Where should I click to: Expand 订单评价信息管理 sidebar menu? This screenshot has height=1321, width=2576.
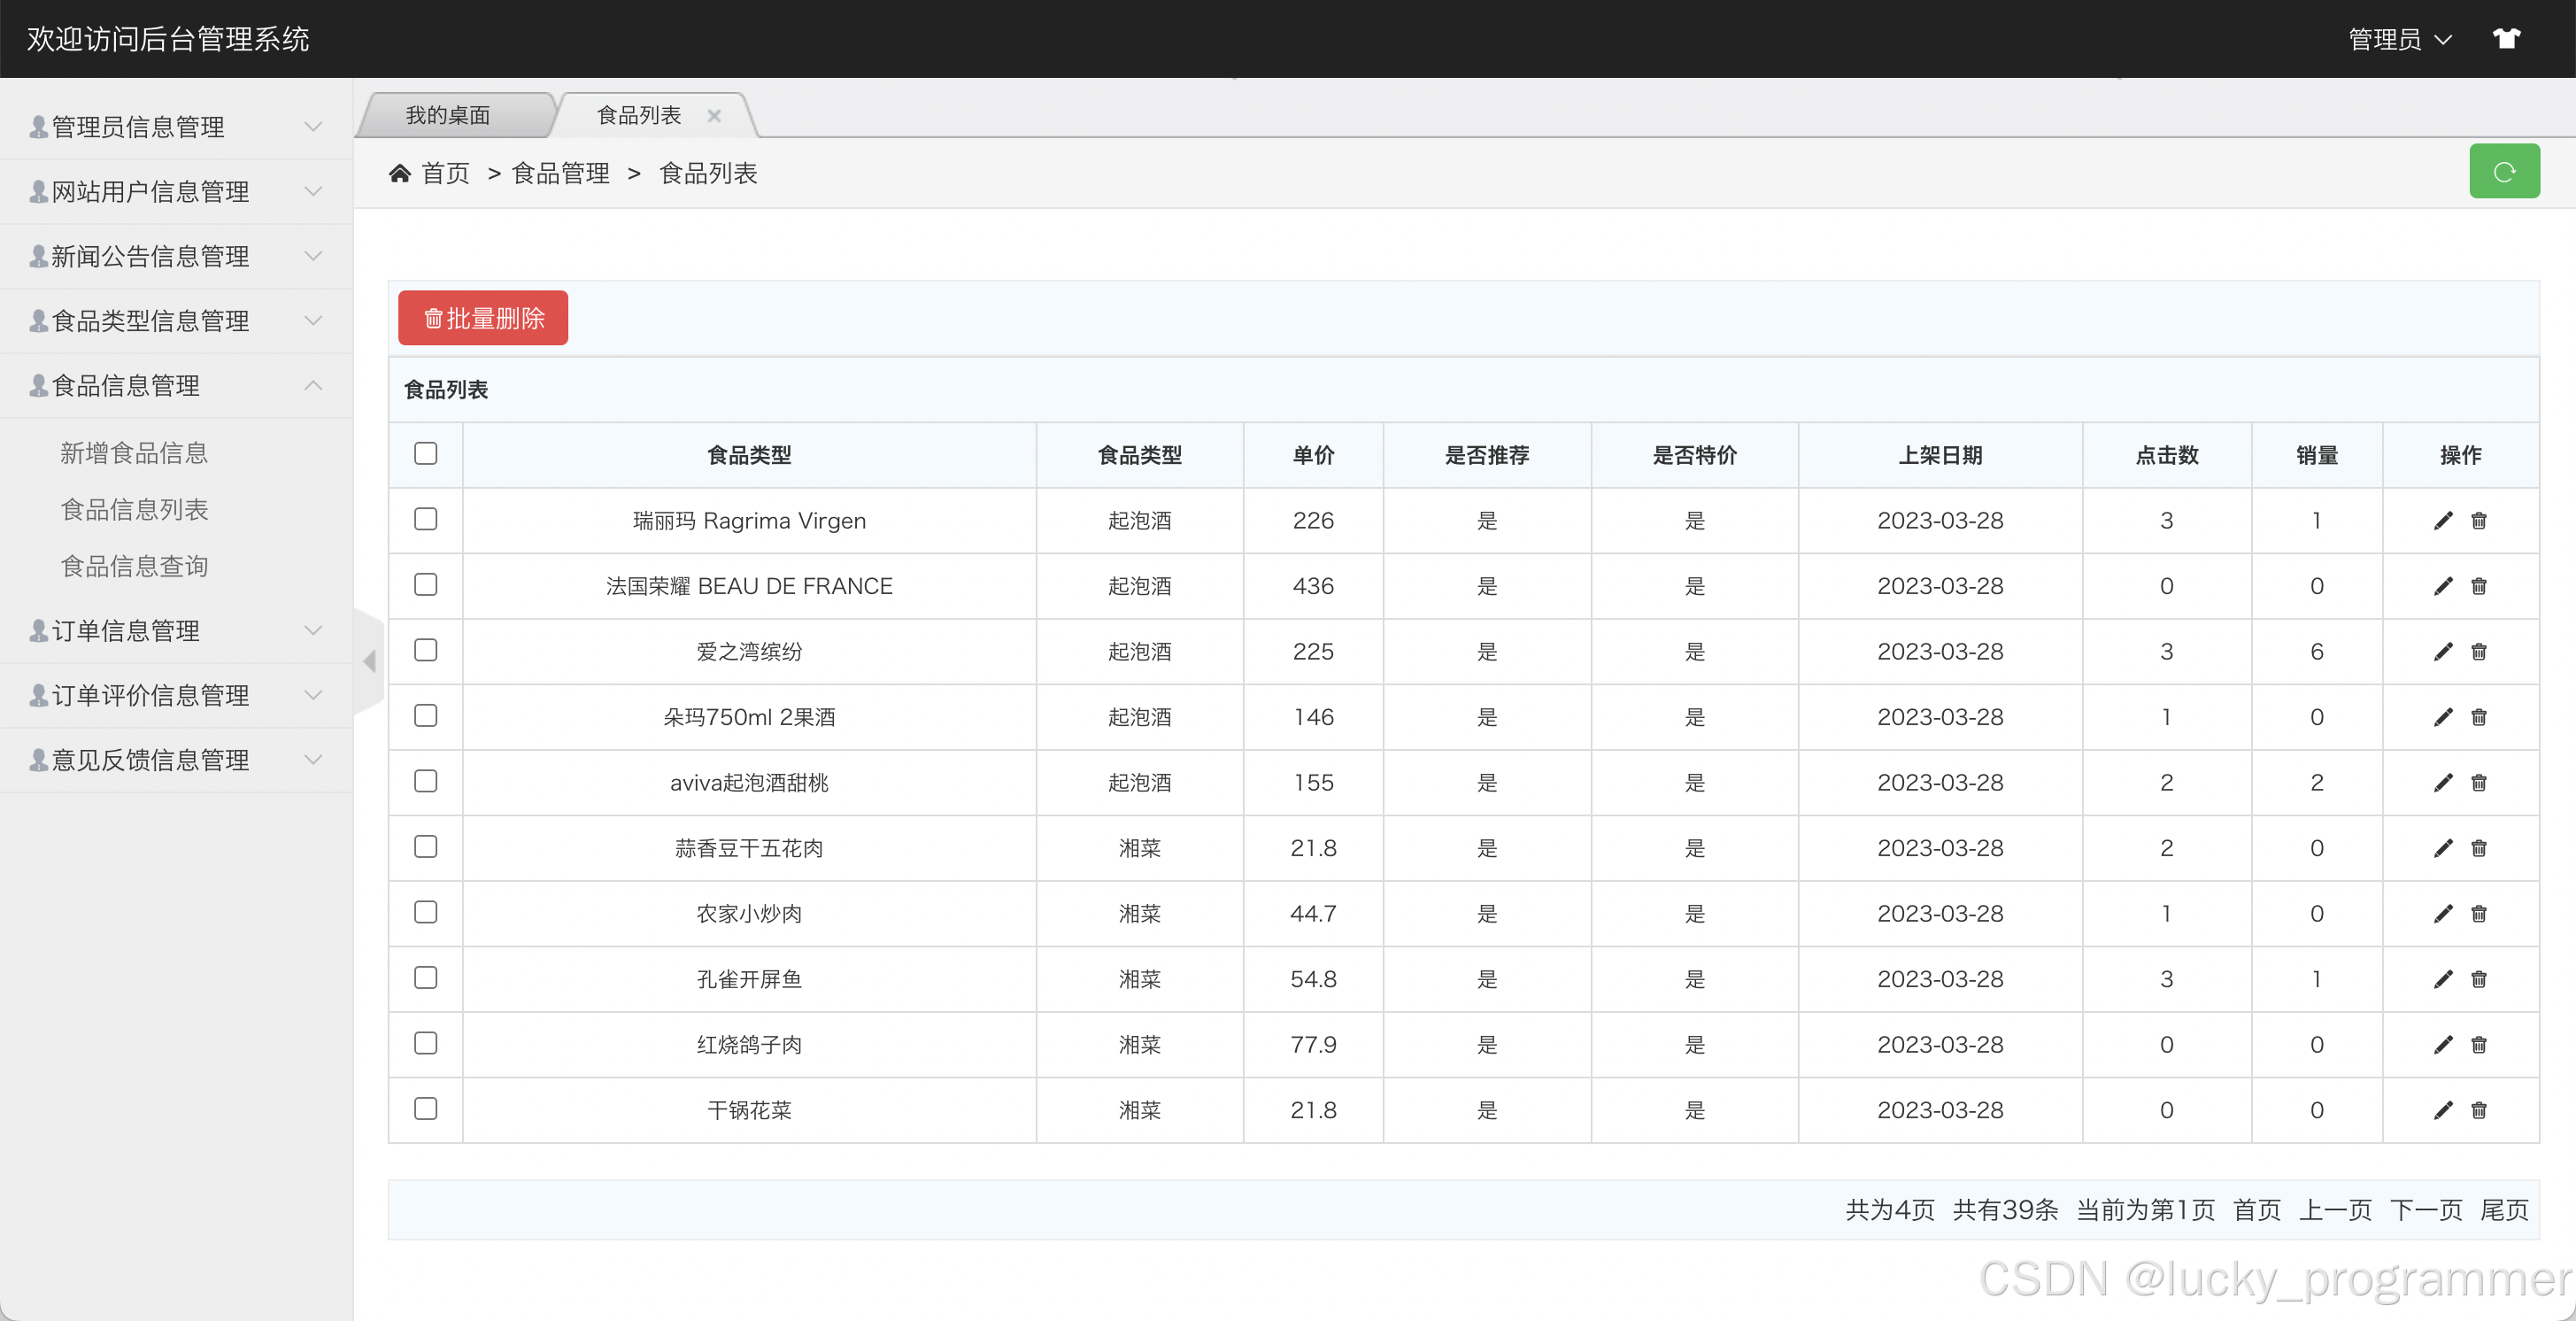coord(176,695)
